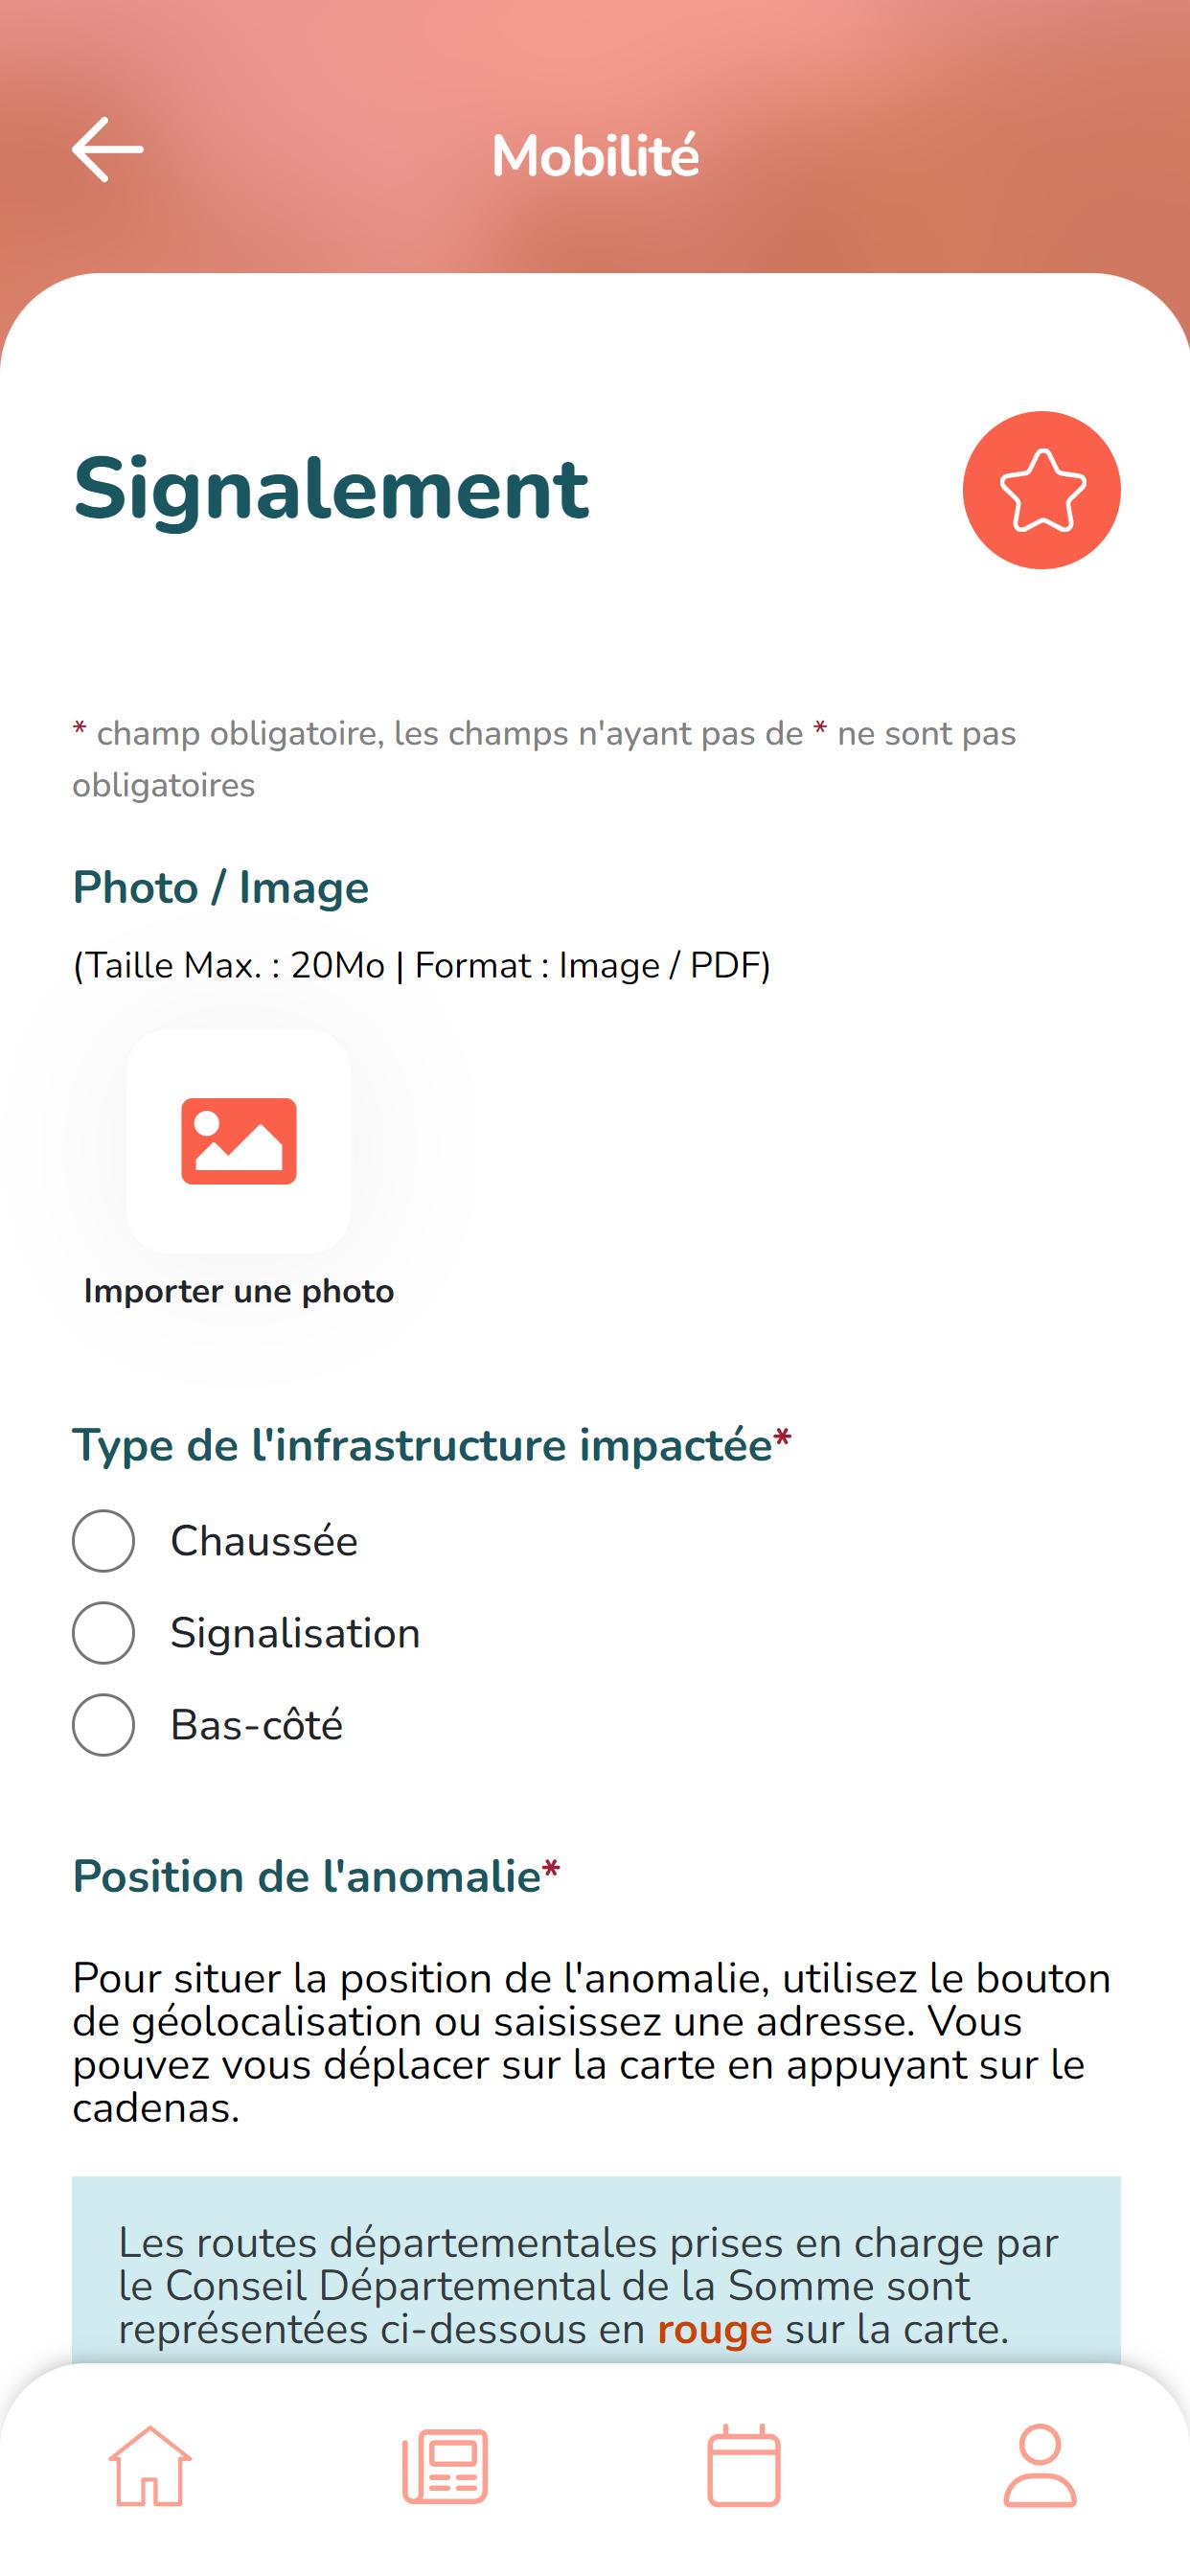The height and width of the screenshot is (2576, 1190).
Task: Click the Chaussée option label
Action: [x=264, y=1541]
